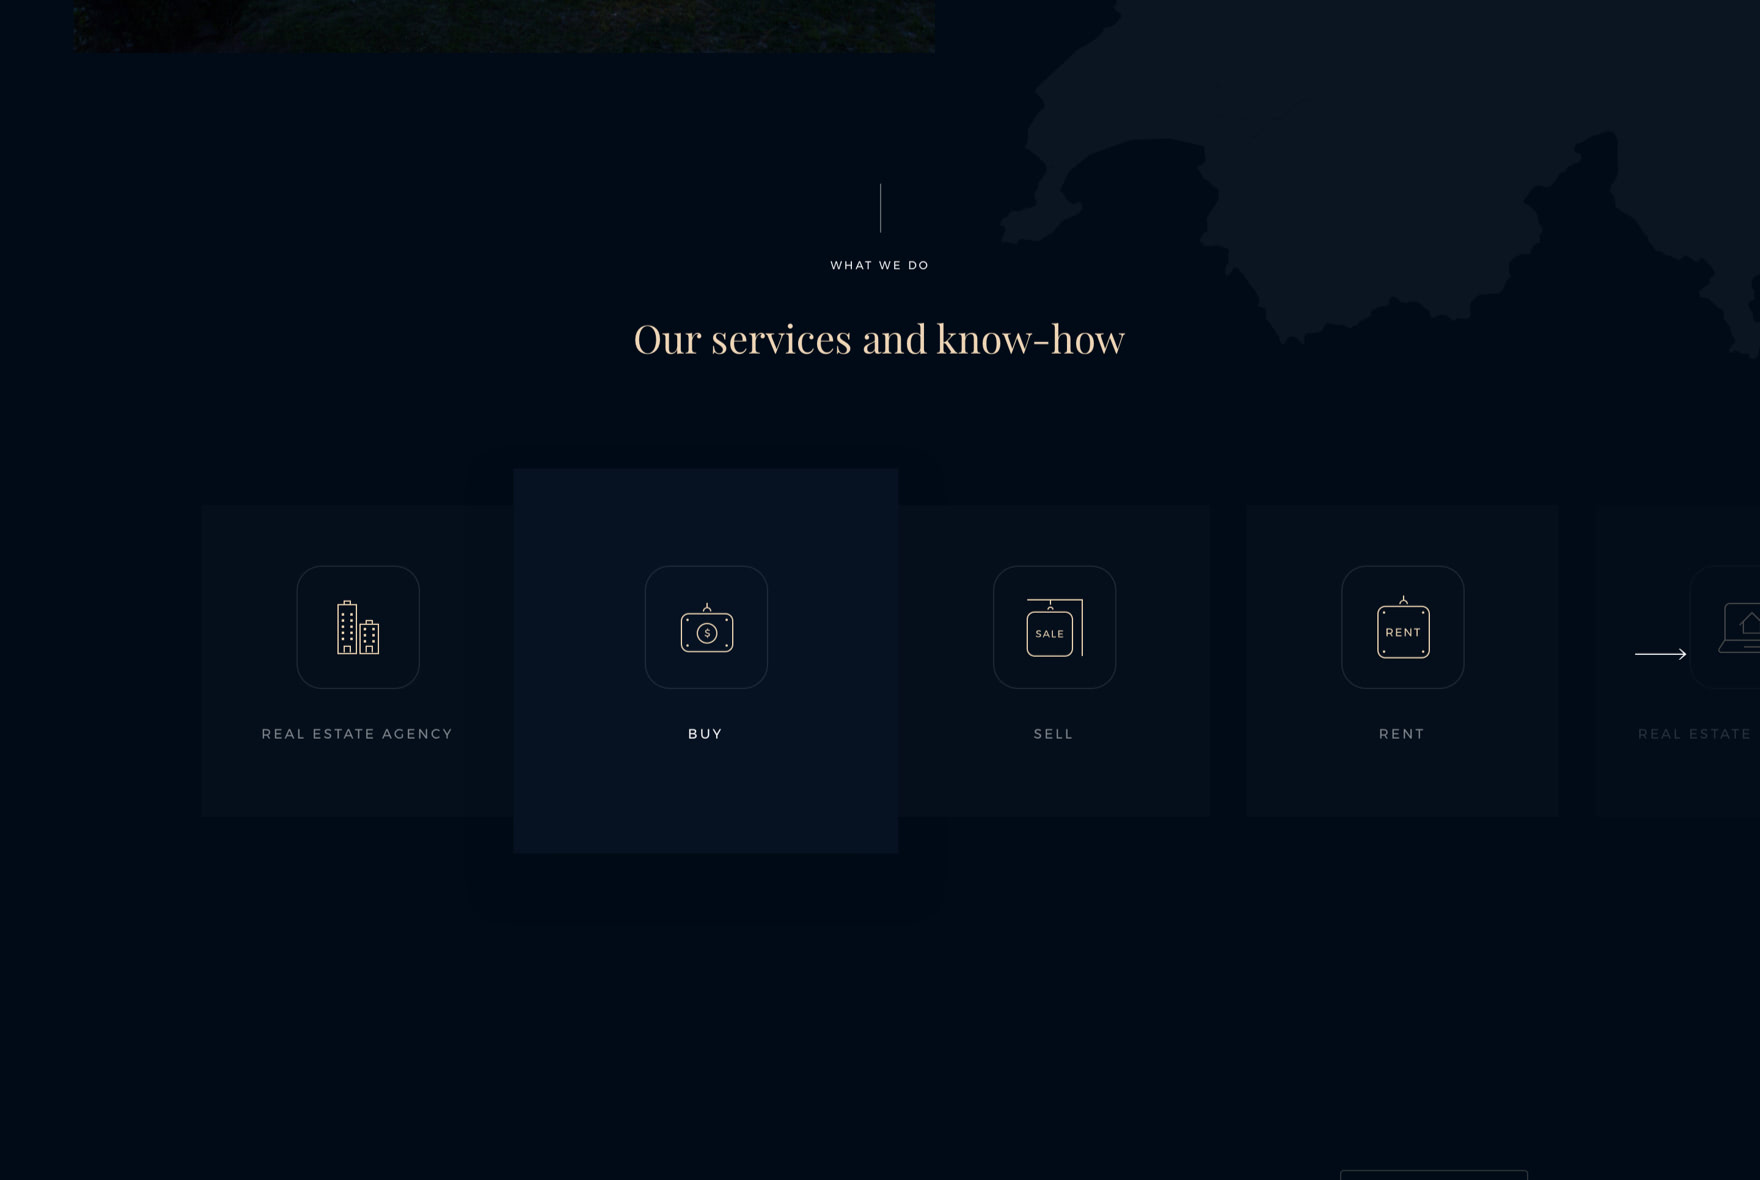Click the thin vertical line above WHAT WE DO

pos(880,208)
